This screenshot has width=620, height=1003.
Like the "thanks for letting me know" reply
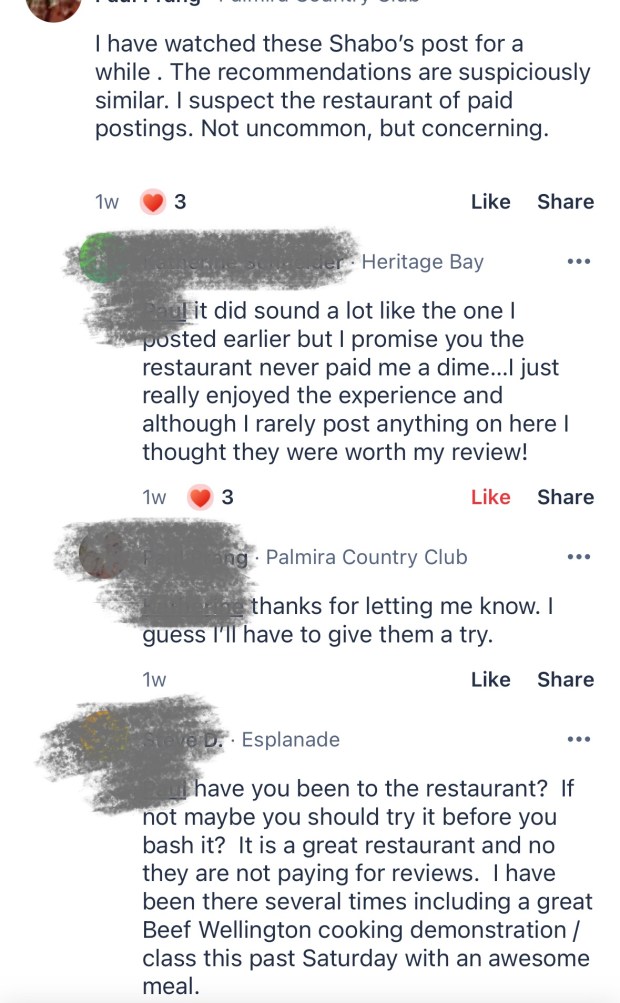(x=490, y=680)
